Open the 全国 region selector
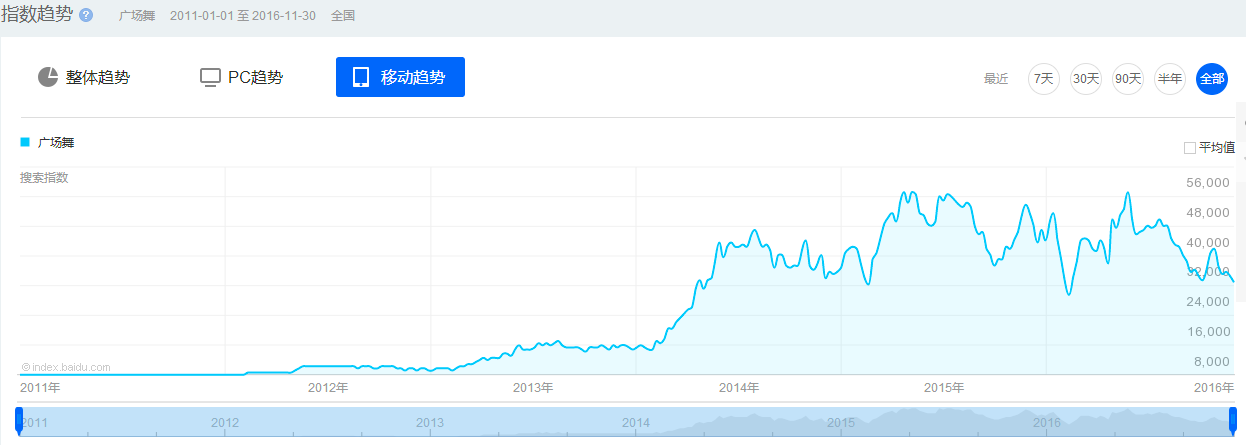The height and width of the screenshot is (445, 1246). (343, 16)
